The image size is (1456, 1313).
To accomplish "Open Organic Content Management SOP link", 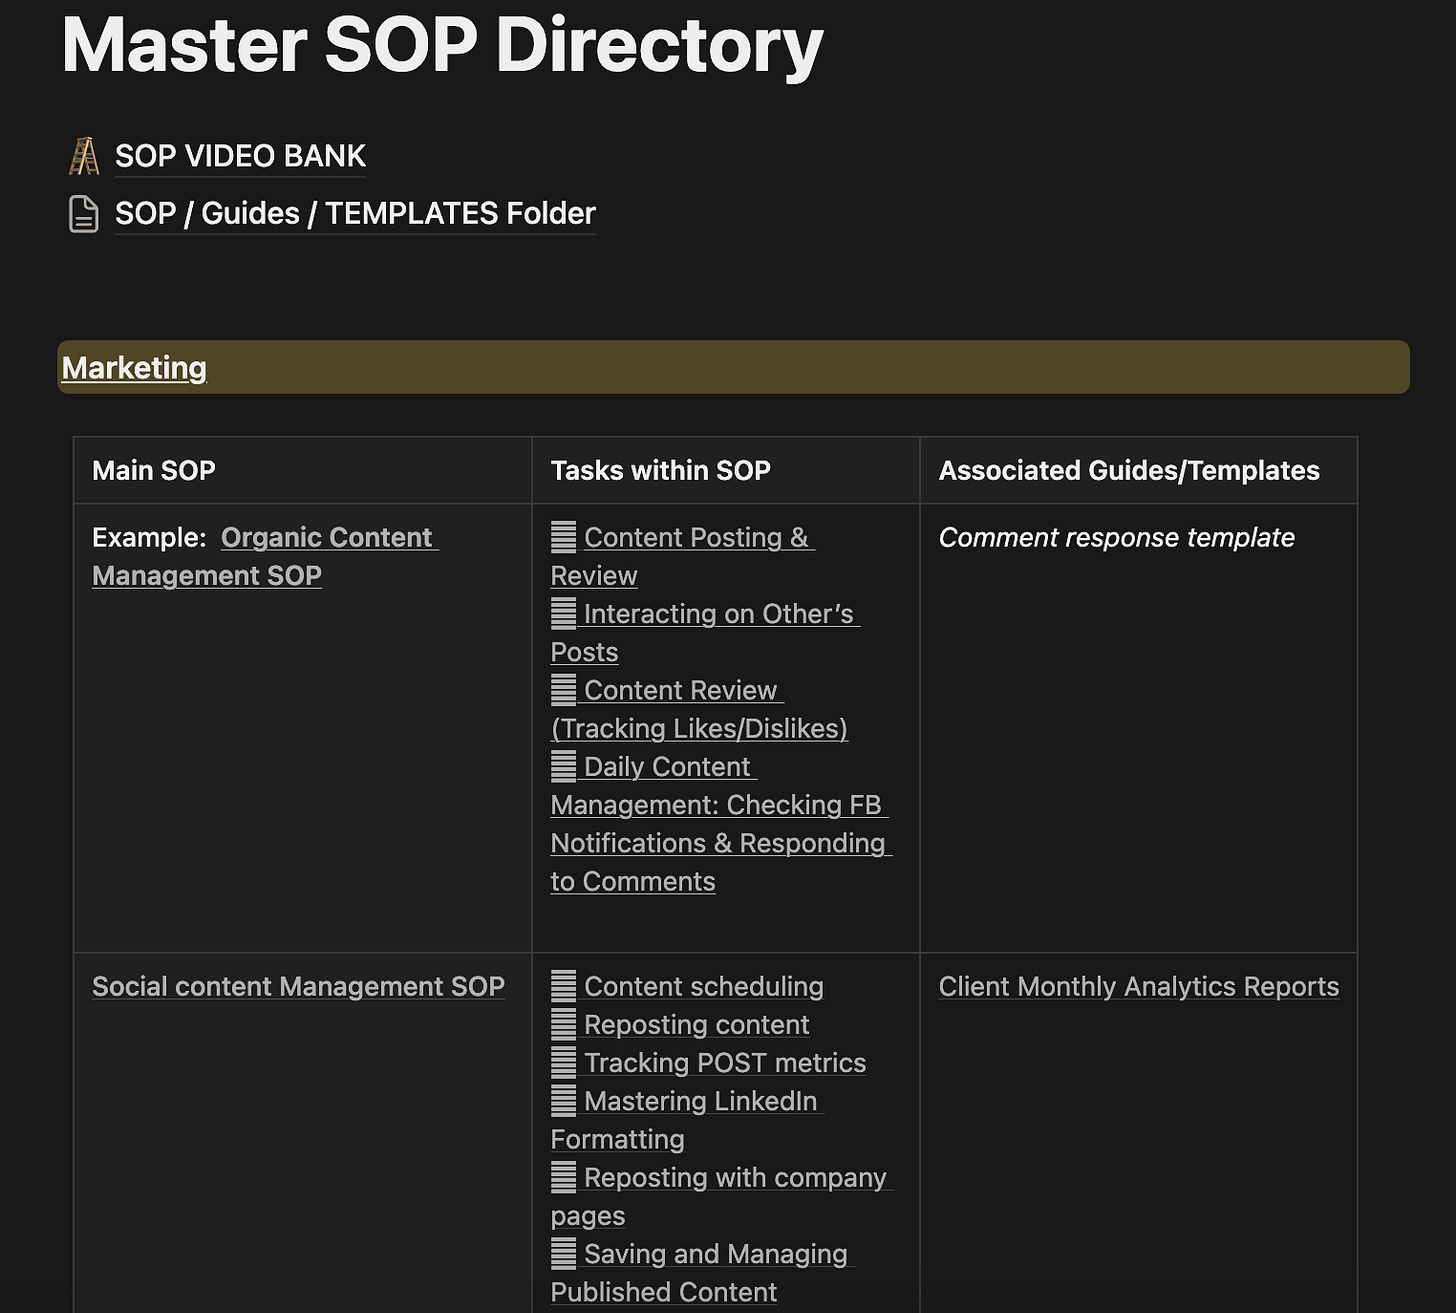I will [x=265, y=557].
